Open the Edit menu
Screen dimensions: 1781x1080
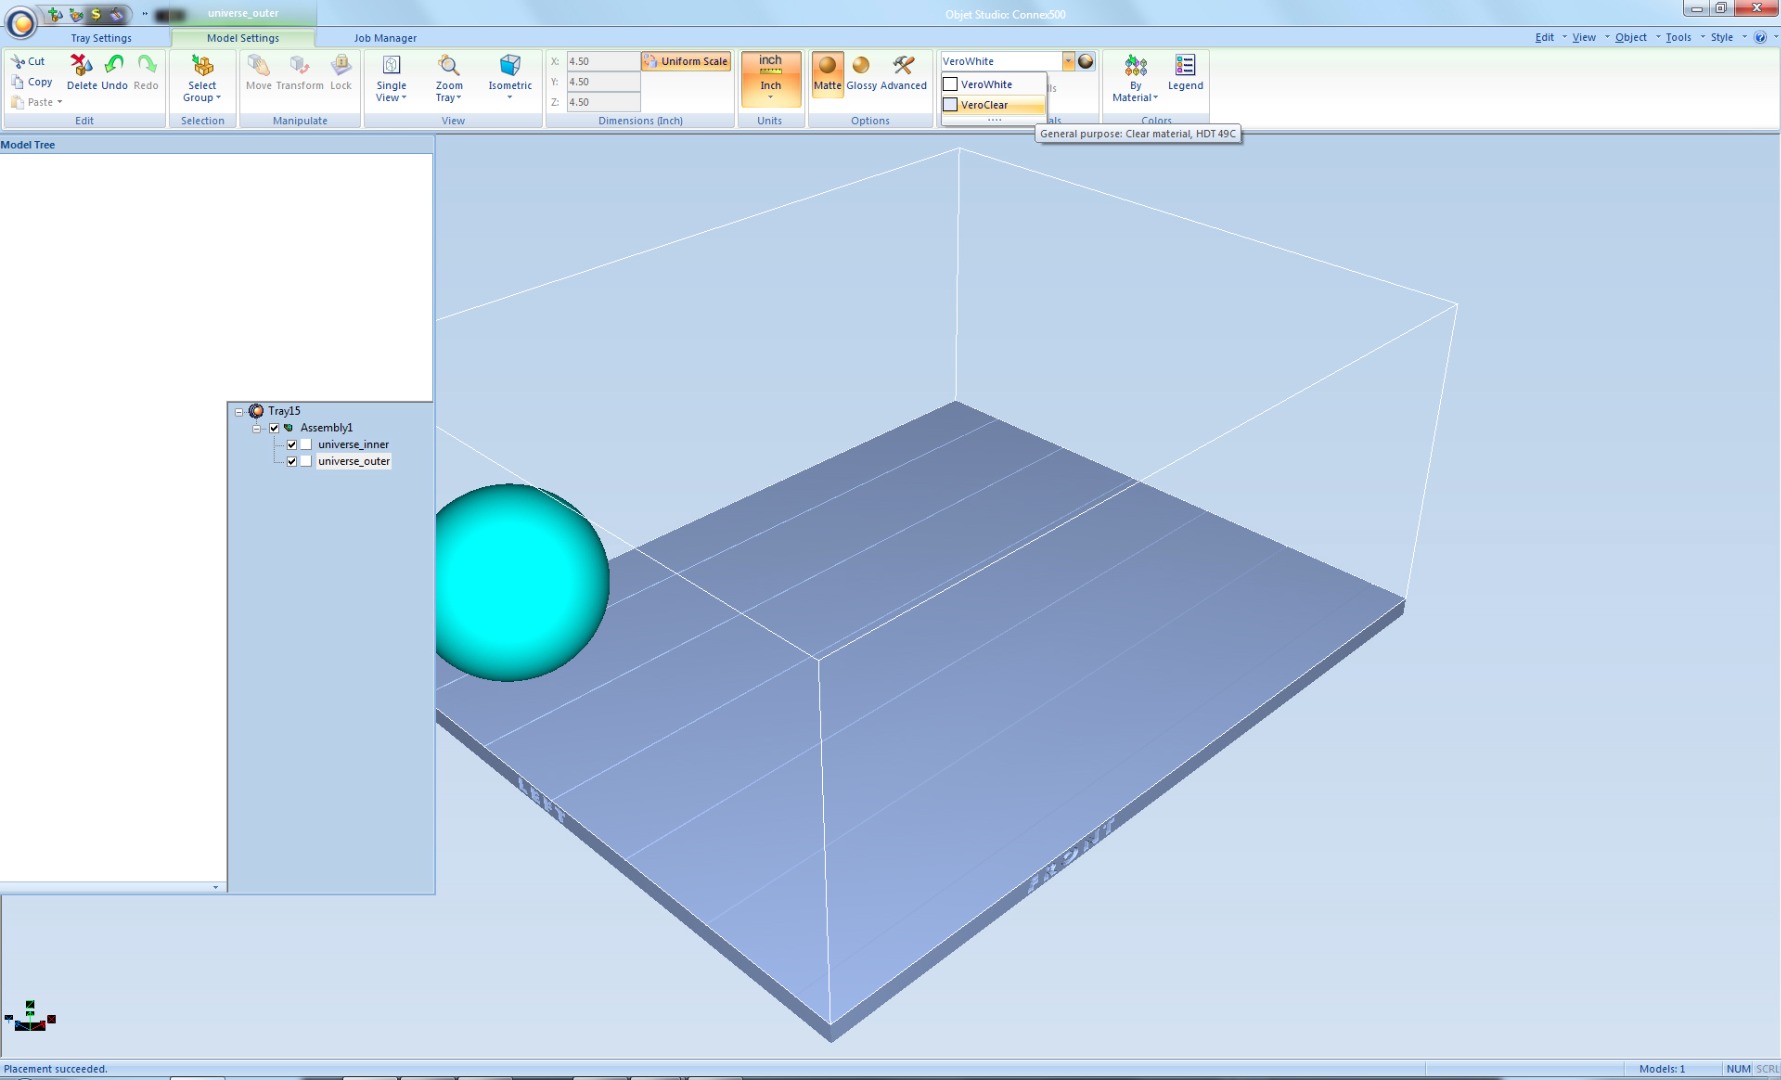point(1544,37)
